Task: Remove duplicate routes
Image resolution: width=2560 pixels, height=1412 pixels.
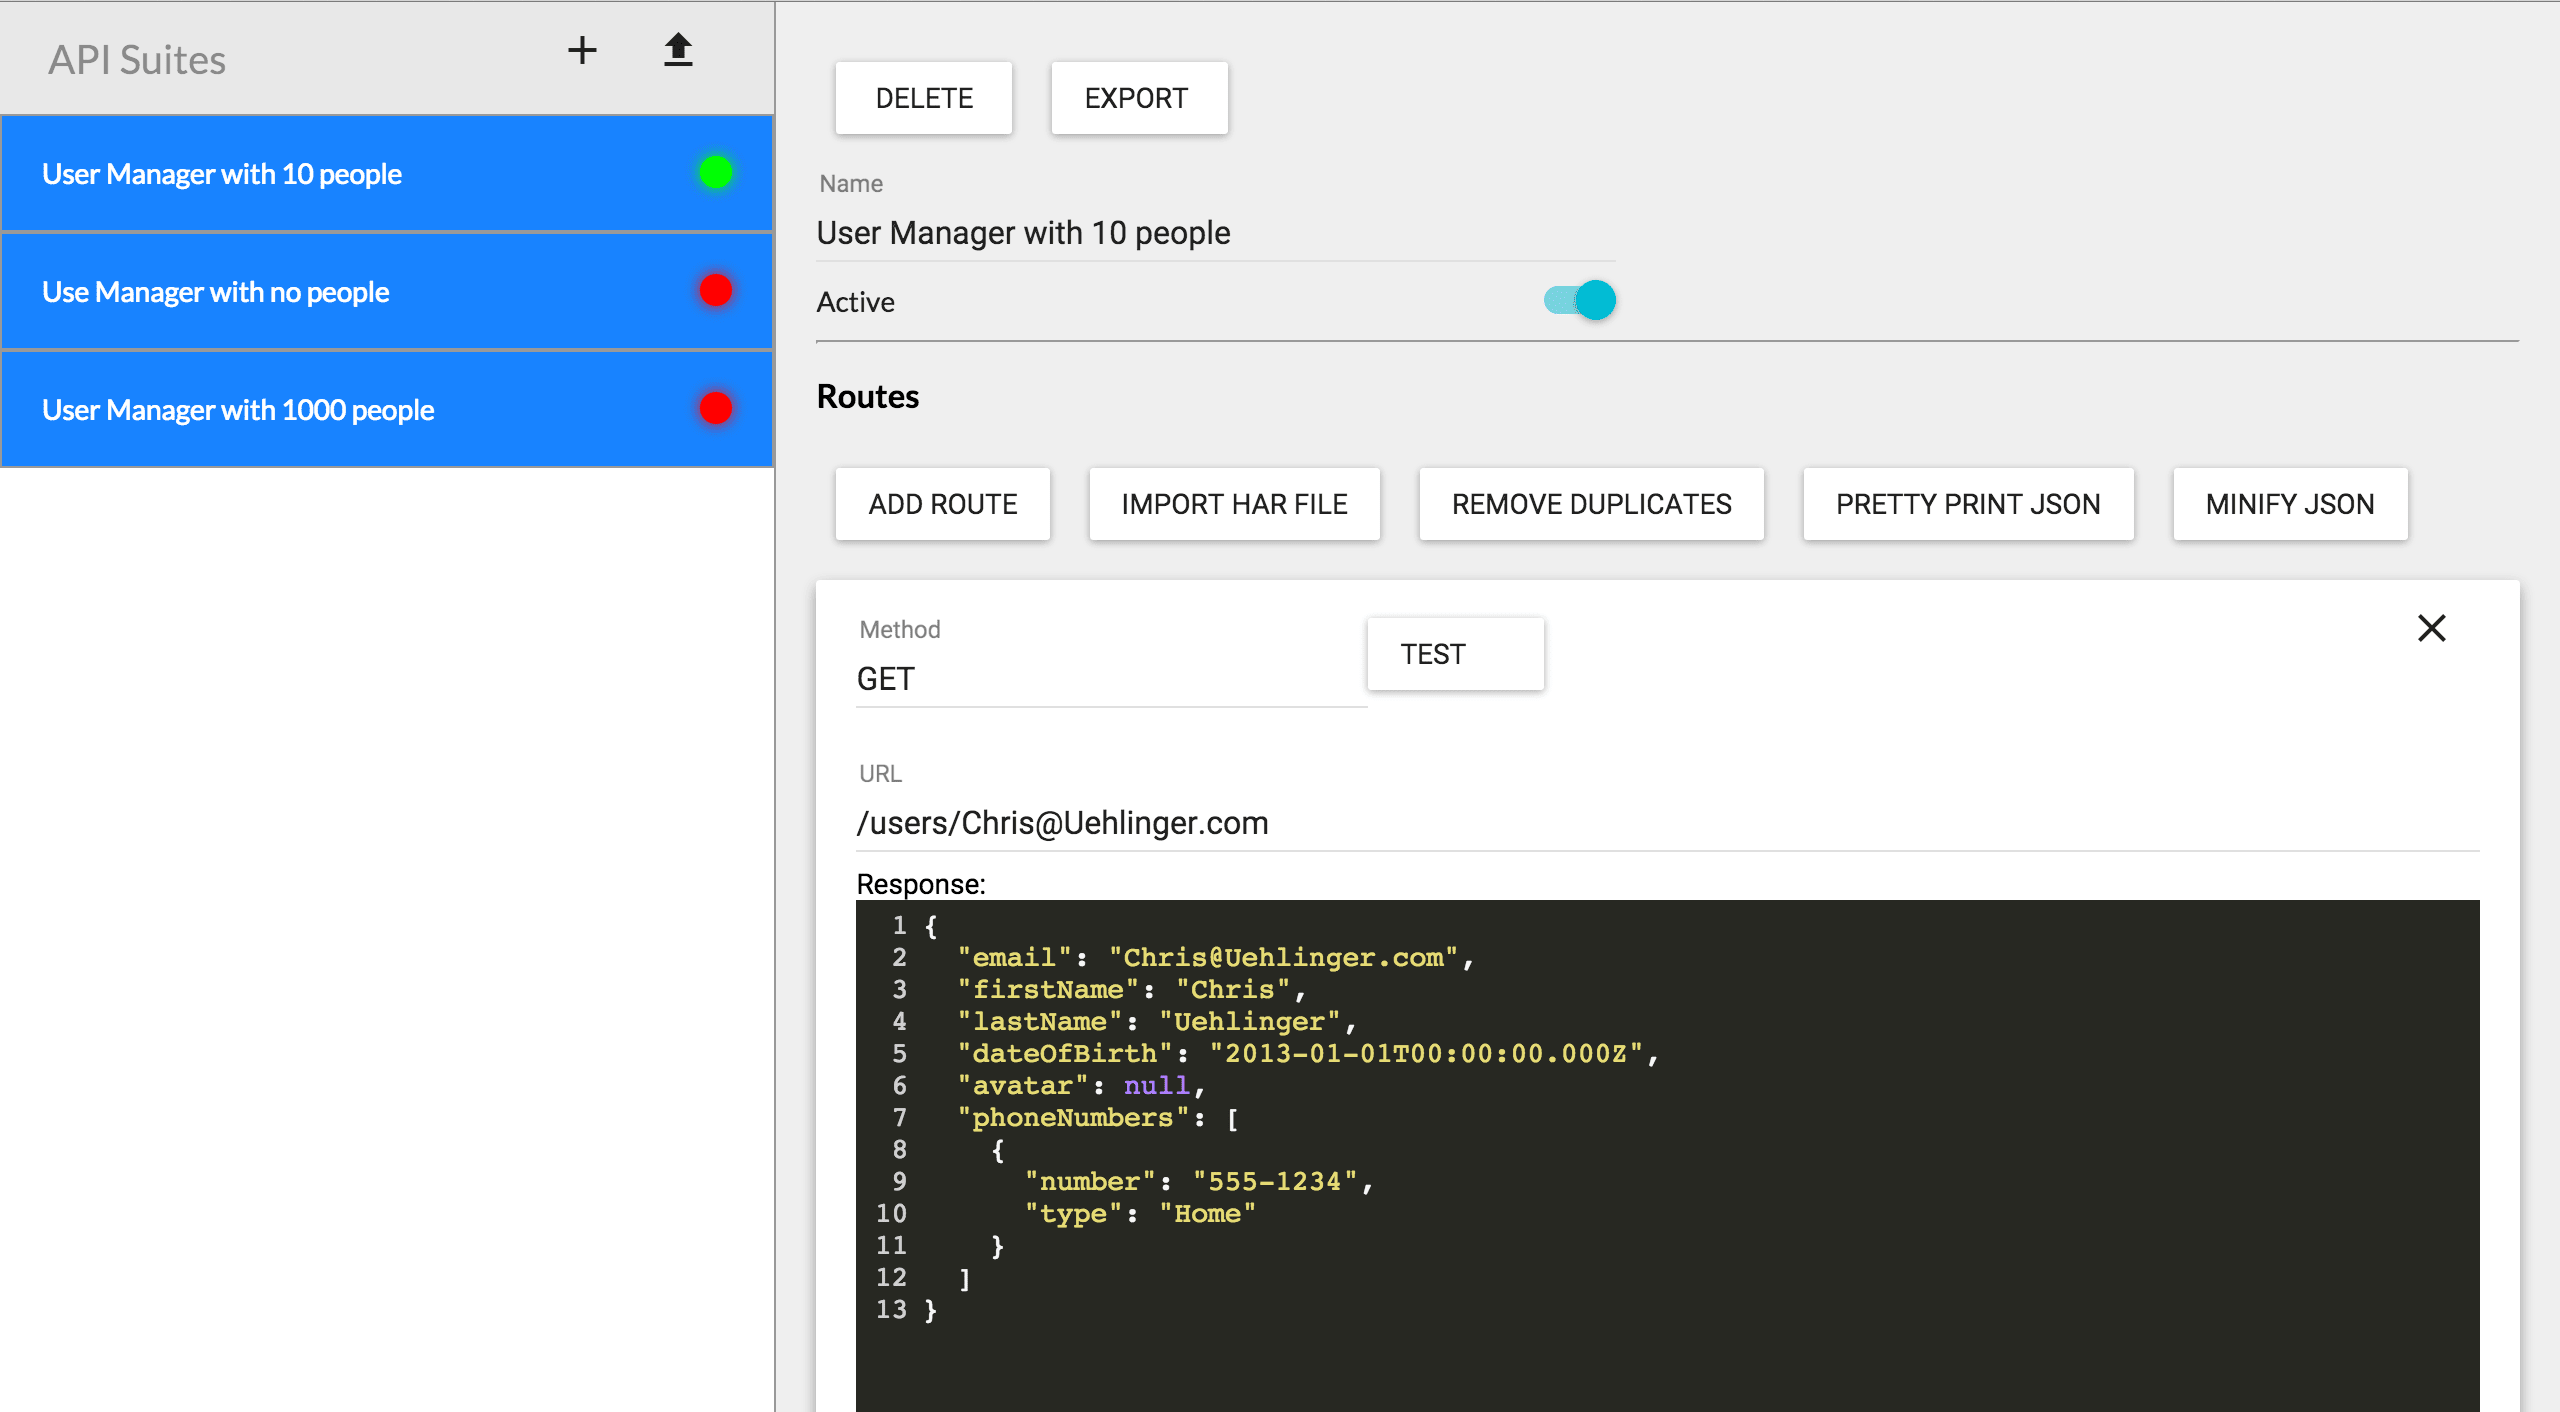Action: (x=1592, y=504)
